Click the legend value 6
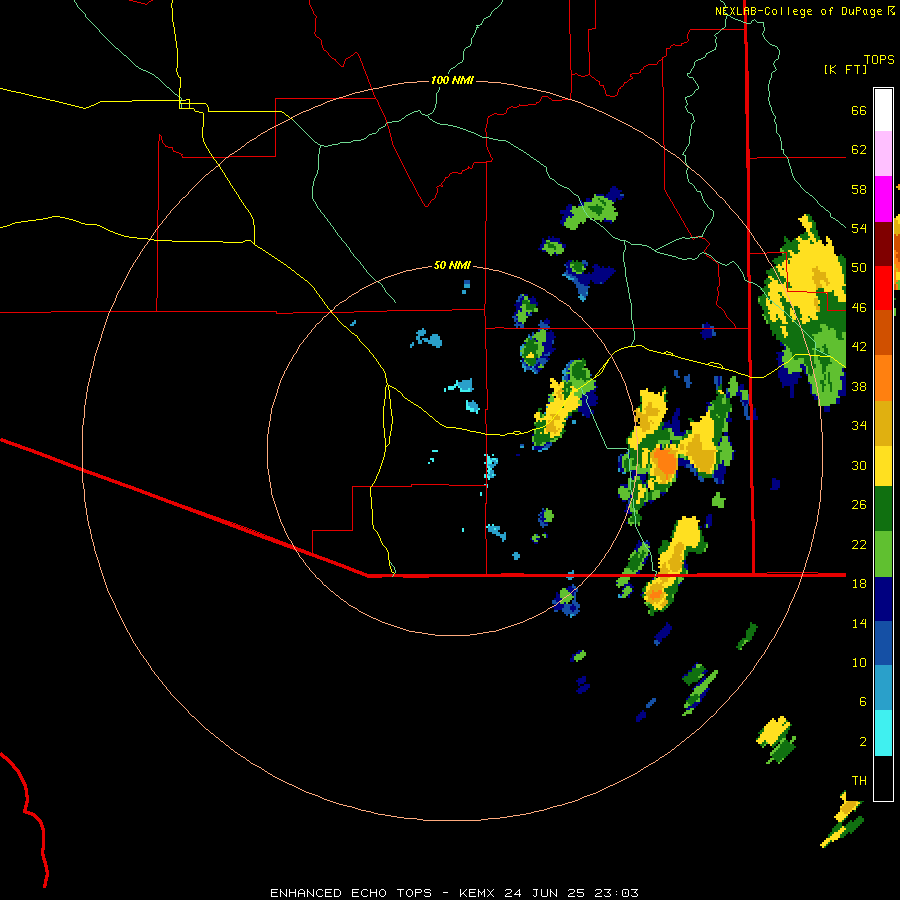Image resolution: width=900 pixels, height=900 pixels. point(863,702)
